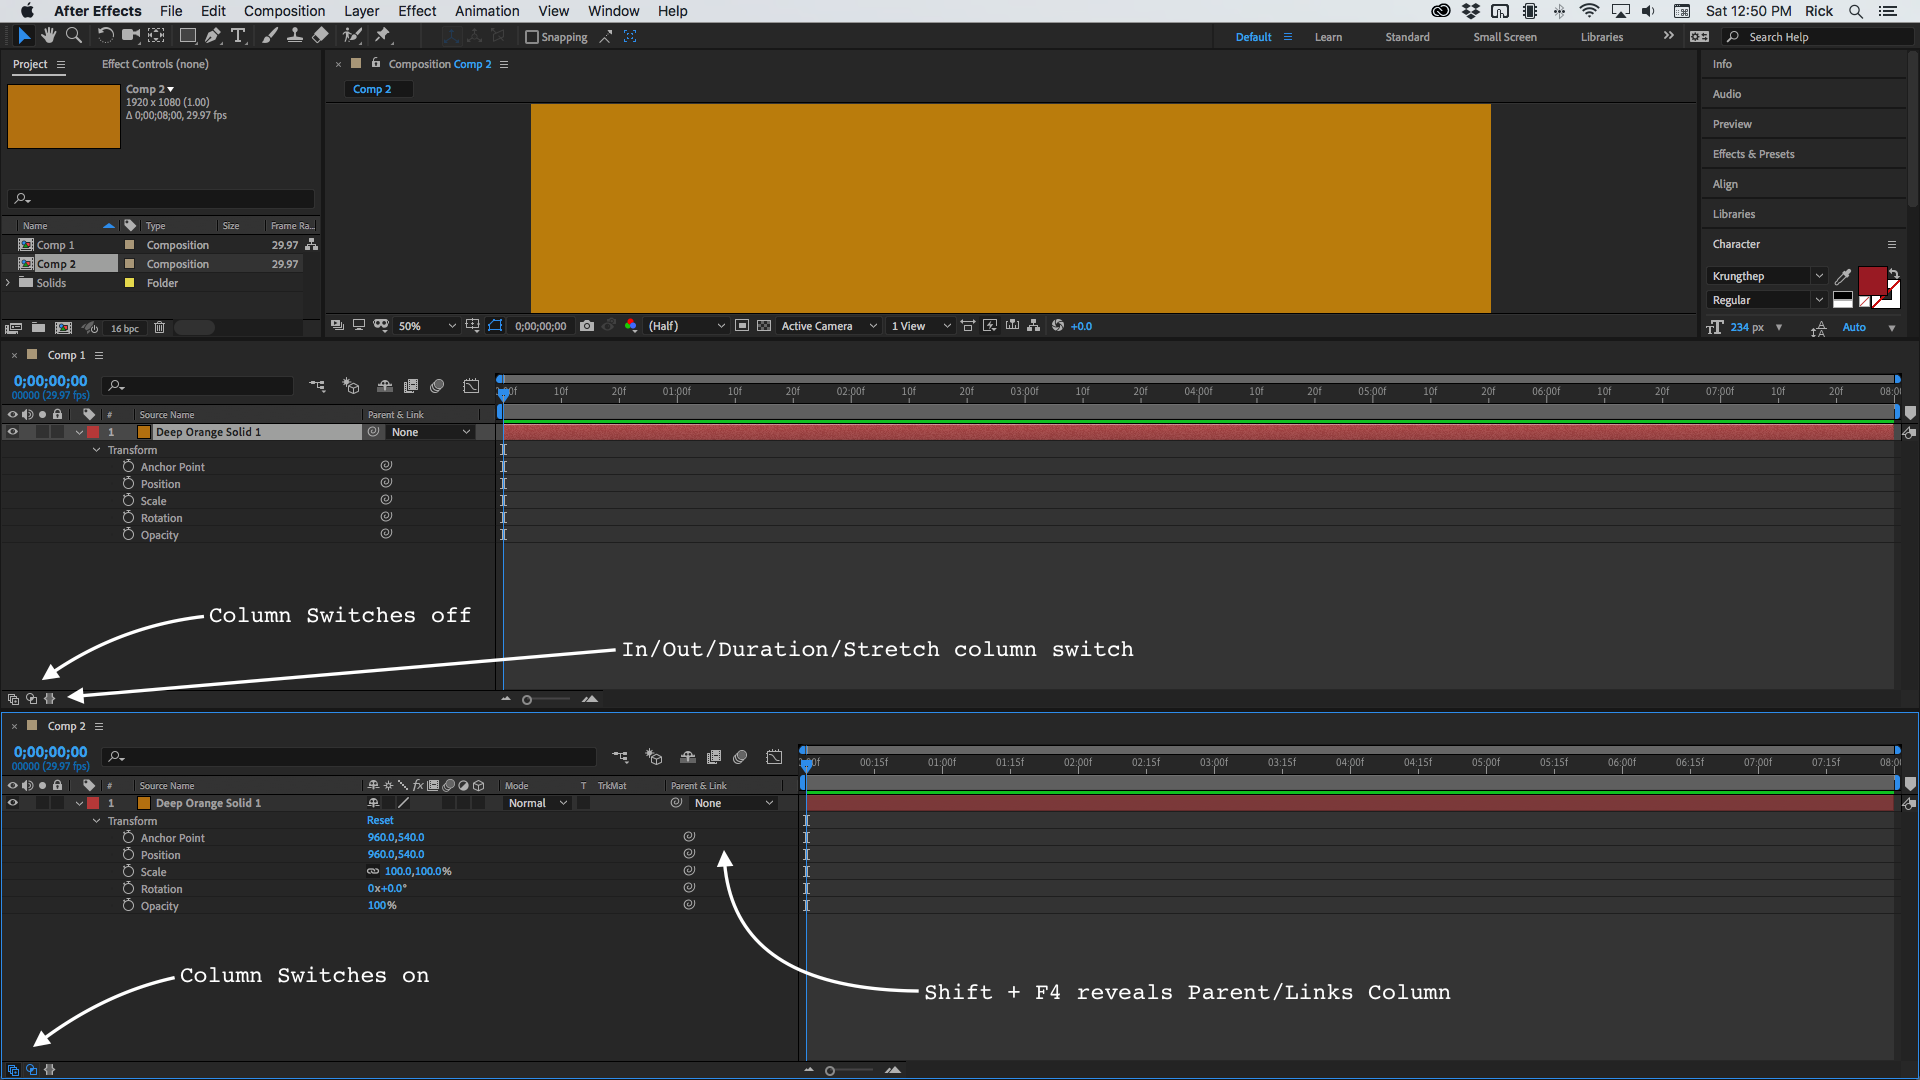Open the Composition menu
This screenshot has width=1920, height=1080.
tap(284, 11)
